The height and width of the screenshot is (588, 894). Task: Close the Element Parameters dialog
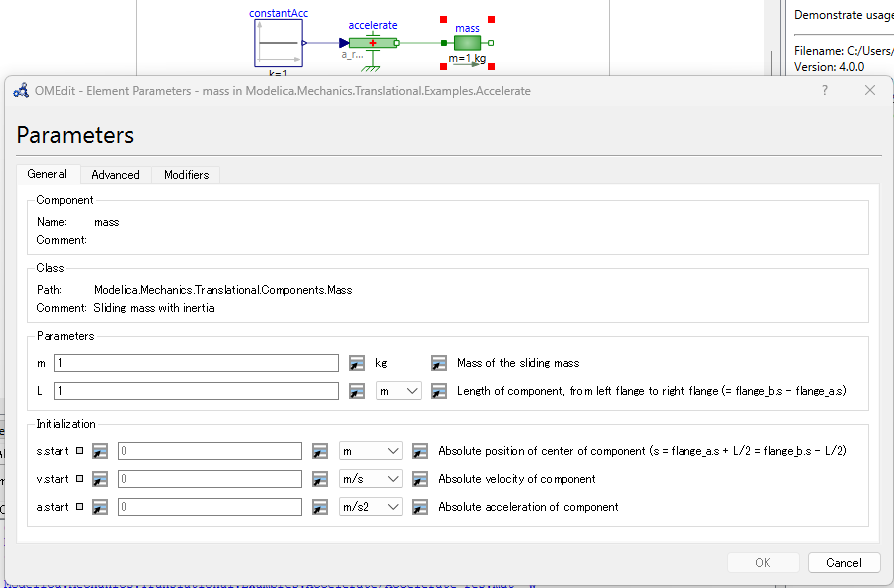(x=869, y=90)
